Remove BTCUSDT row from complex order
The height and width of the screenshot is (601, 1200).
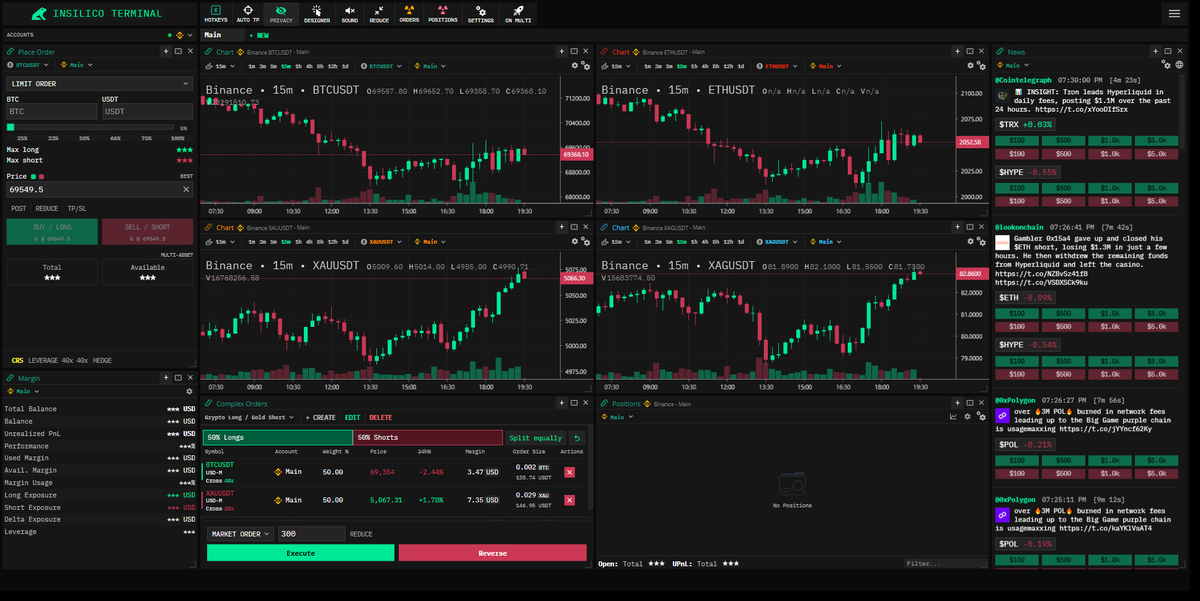coord(569,472)
